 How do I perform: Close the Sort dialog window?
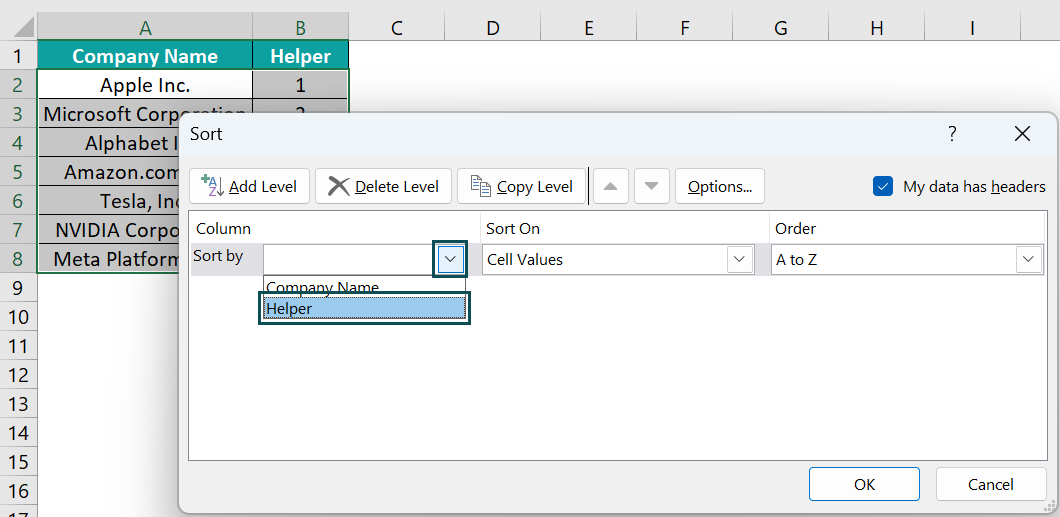point(1022,134)
